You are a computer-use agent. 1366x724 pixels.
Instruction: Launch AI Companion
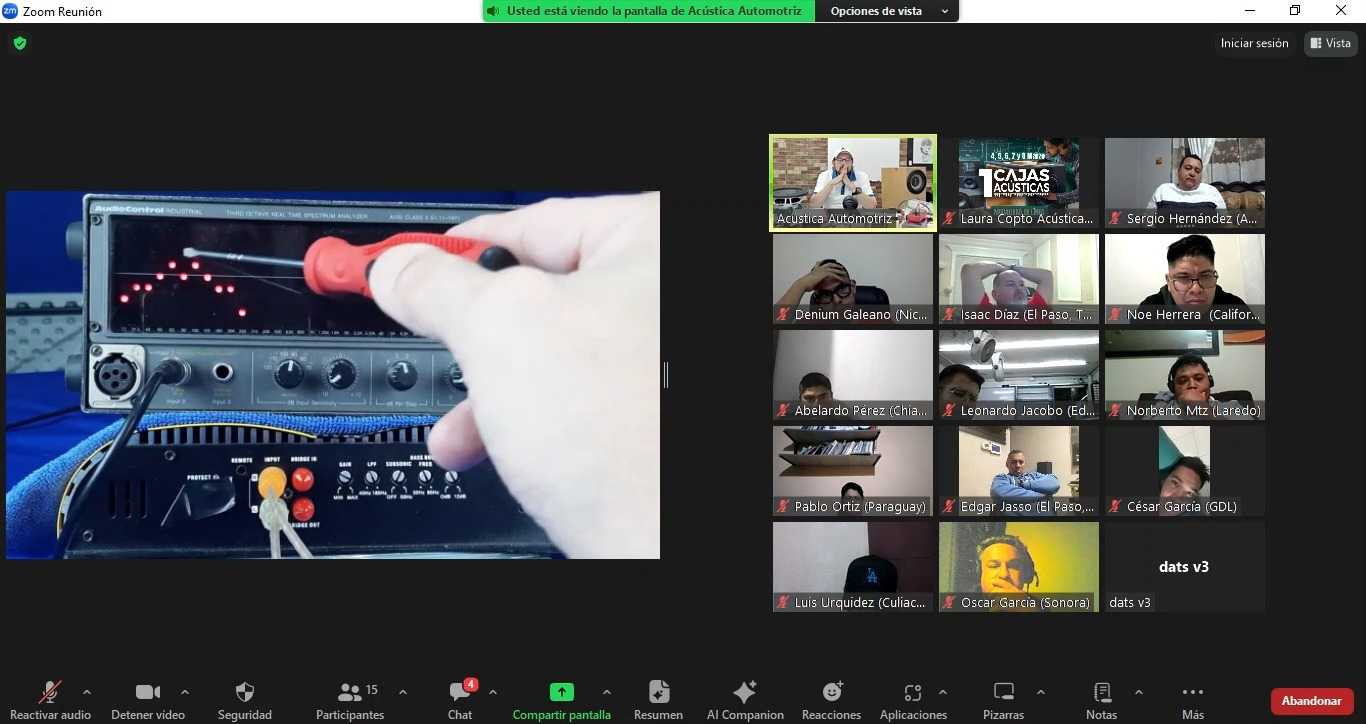[x=745, y=692]
